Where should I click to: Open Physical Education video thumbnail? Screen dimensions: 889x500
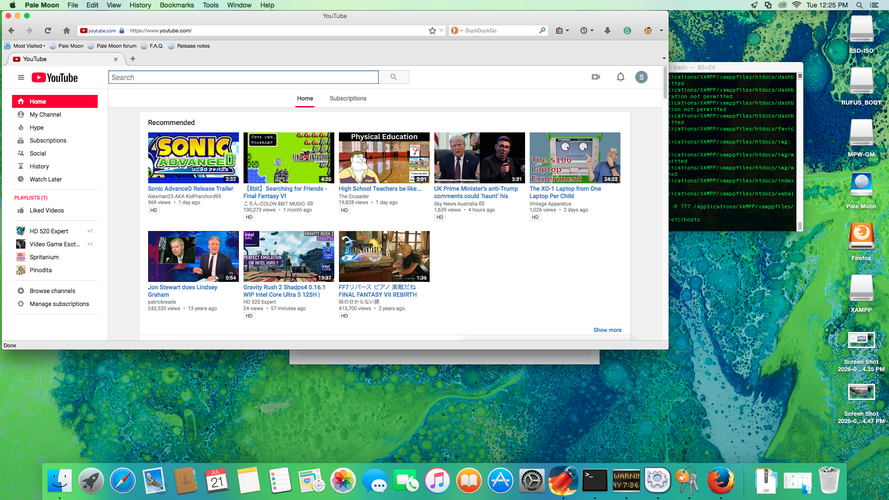click(x=384, y=158)
